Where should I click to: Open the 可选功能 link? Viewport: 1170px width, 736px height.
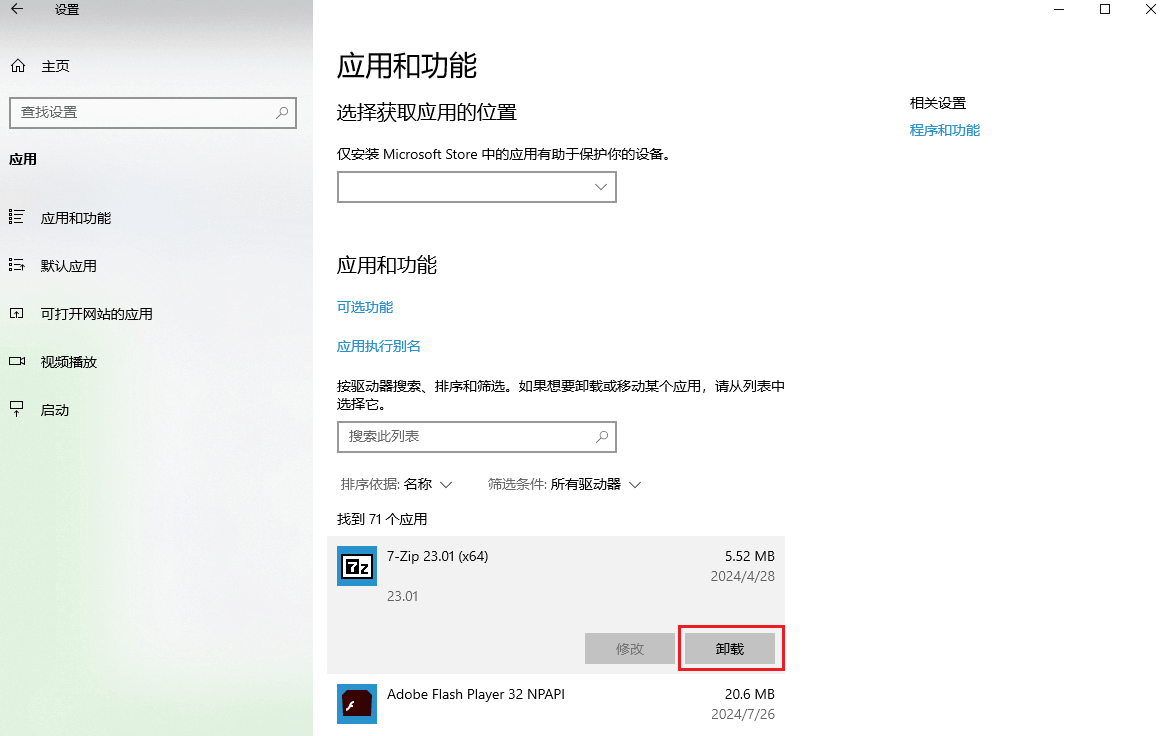(x=364, y=307)
